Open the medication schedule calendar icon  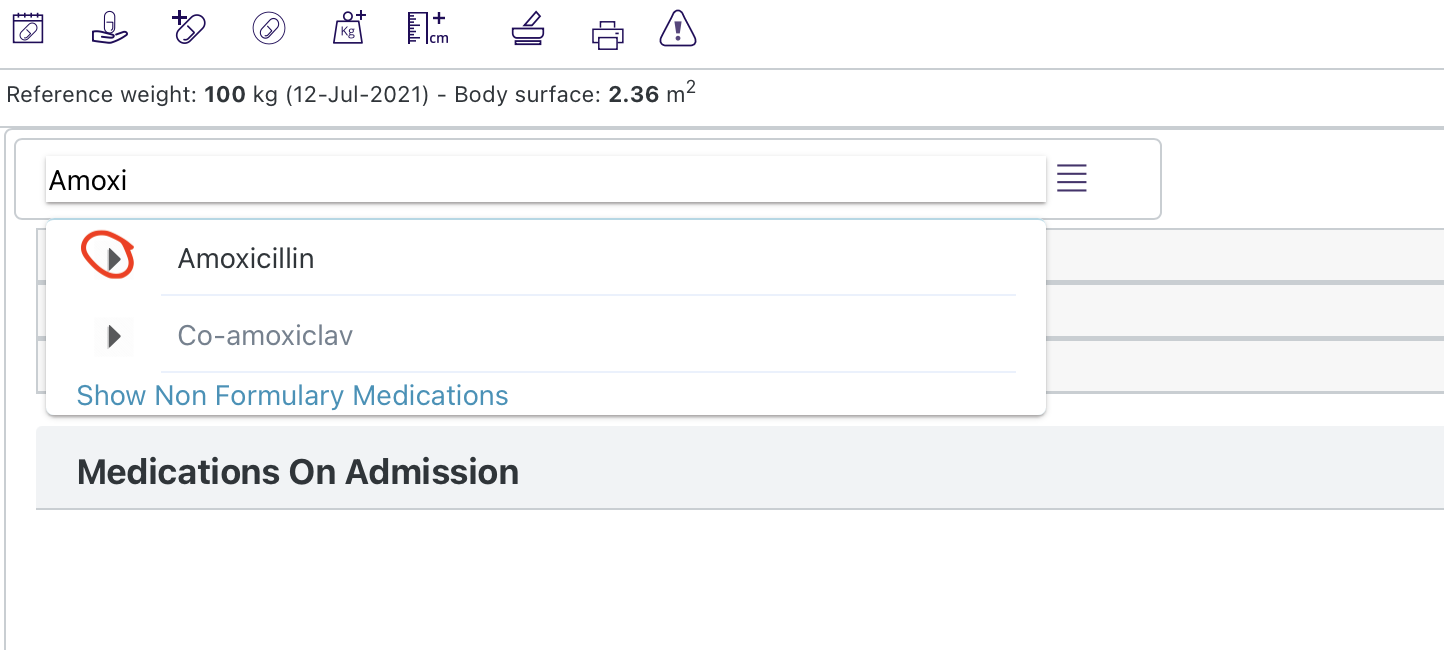pos(28,28)
